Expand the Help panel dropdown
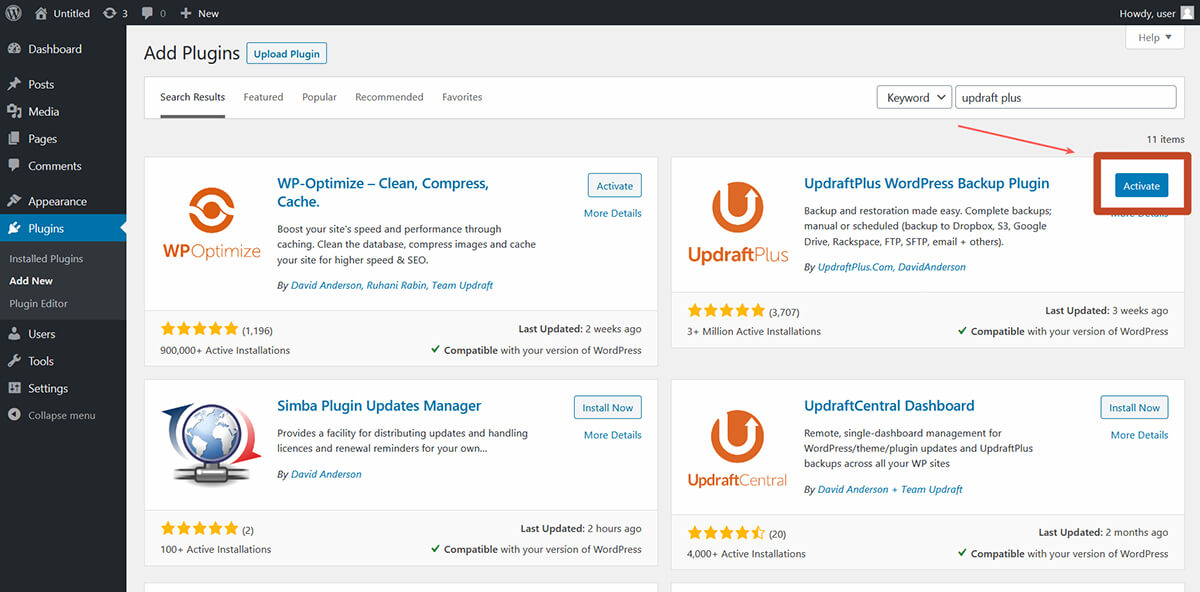1200x592 pixels. coord(1154,38)
